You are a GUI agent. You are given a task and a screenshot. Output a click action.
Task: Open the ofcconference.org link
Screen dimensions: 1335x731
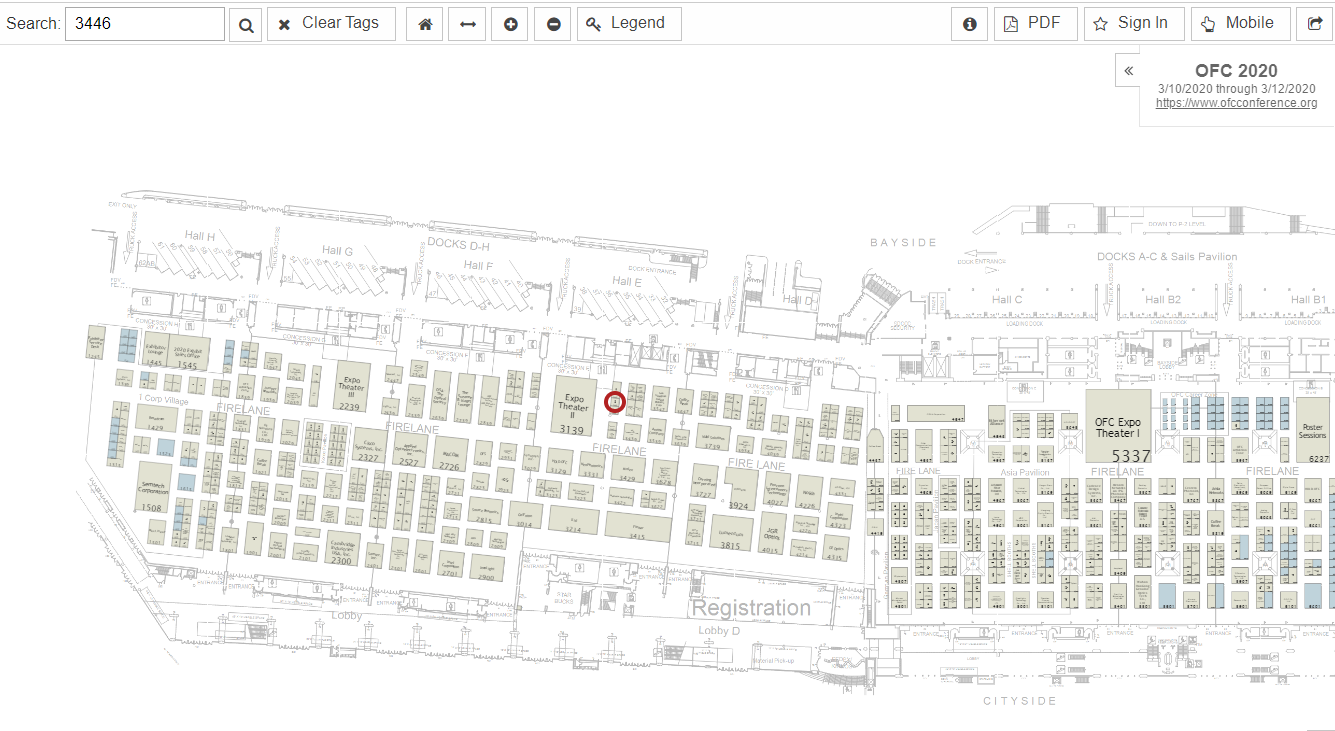tap(1236, 103)
